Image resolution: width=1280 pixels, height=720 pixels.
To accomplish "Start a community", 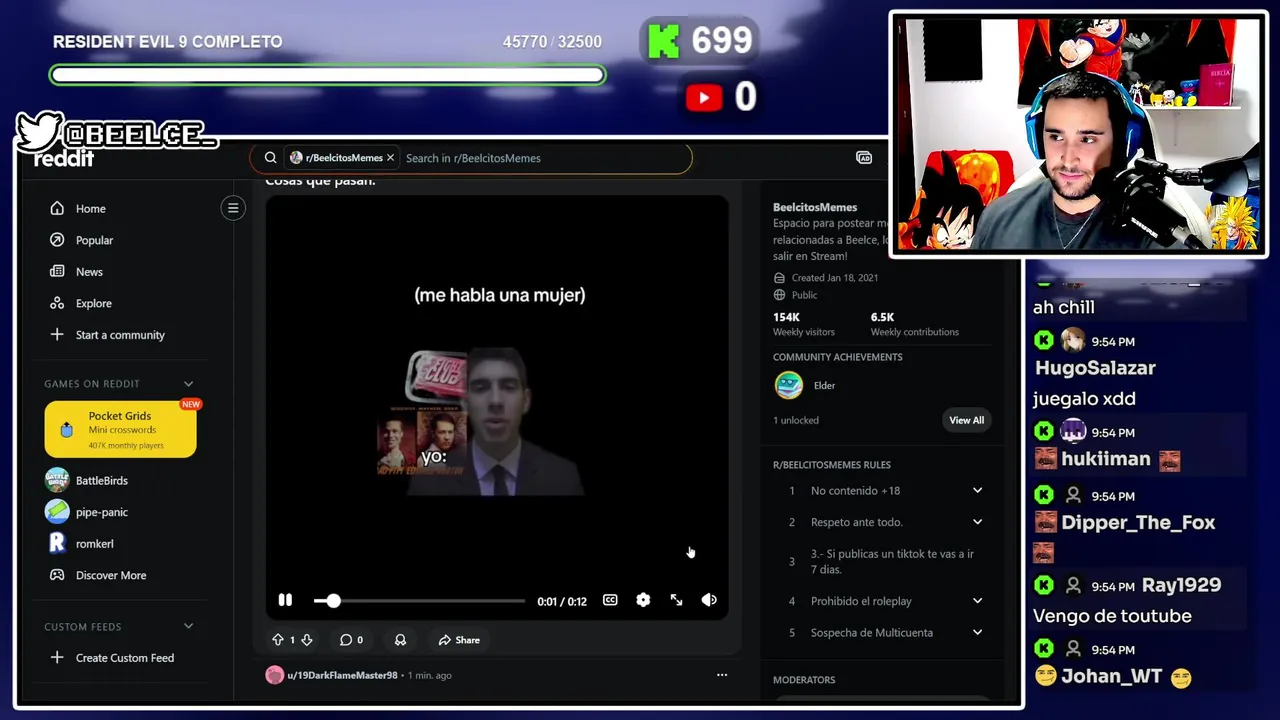I will (x=121, y=335).
